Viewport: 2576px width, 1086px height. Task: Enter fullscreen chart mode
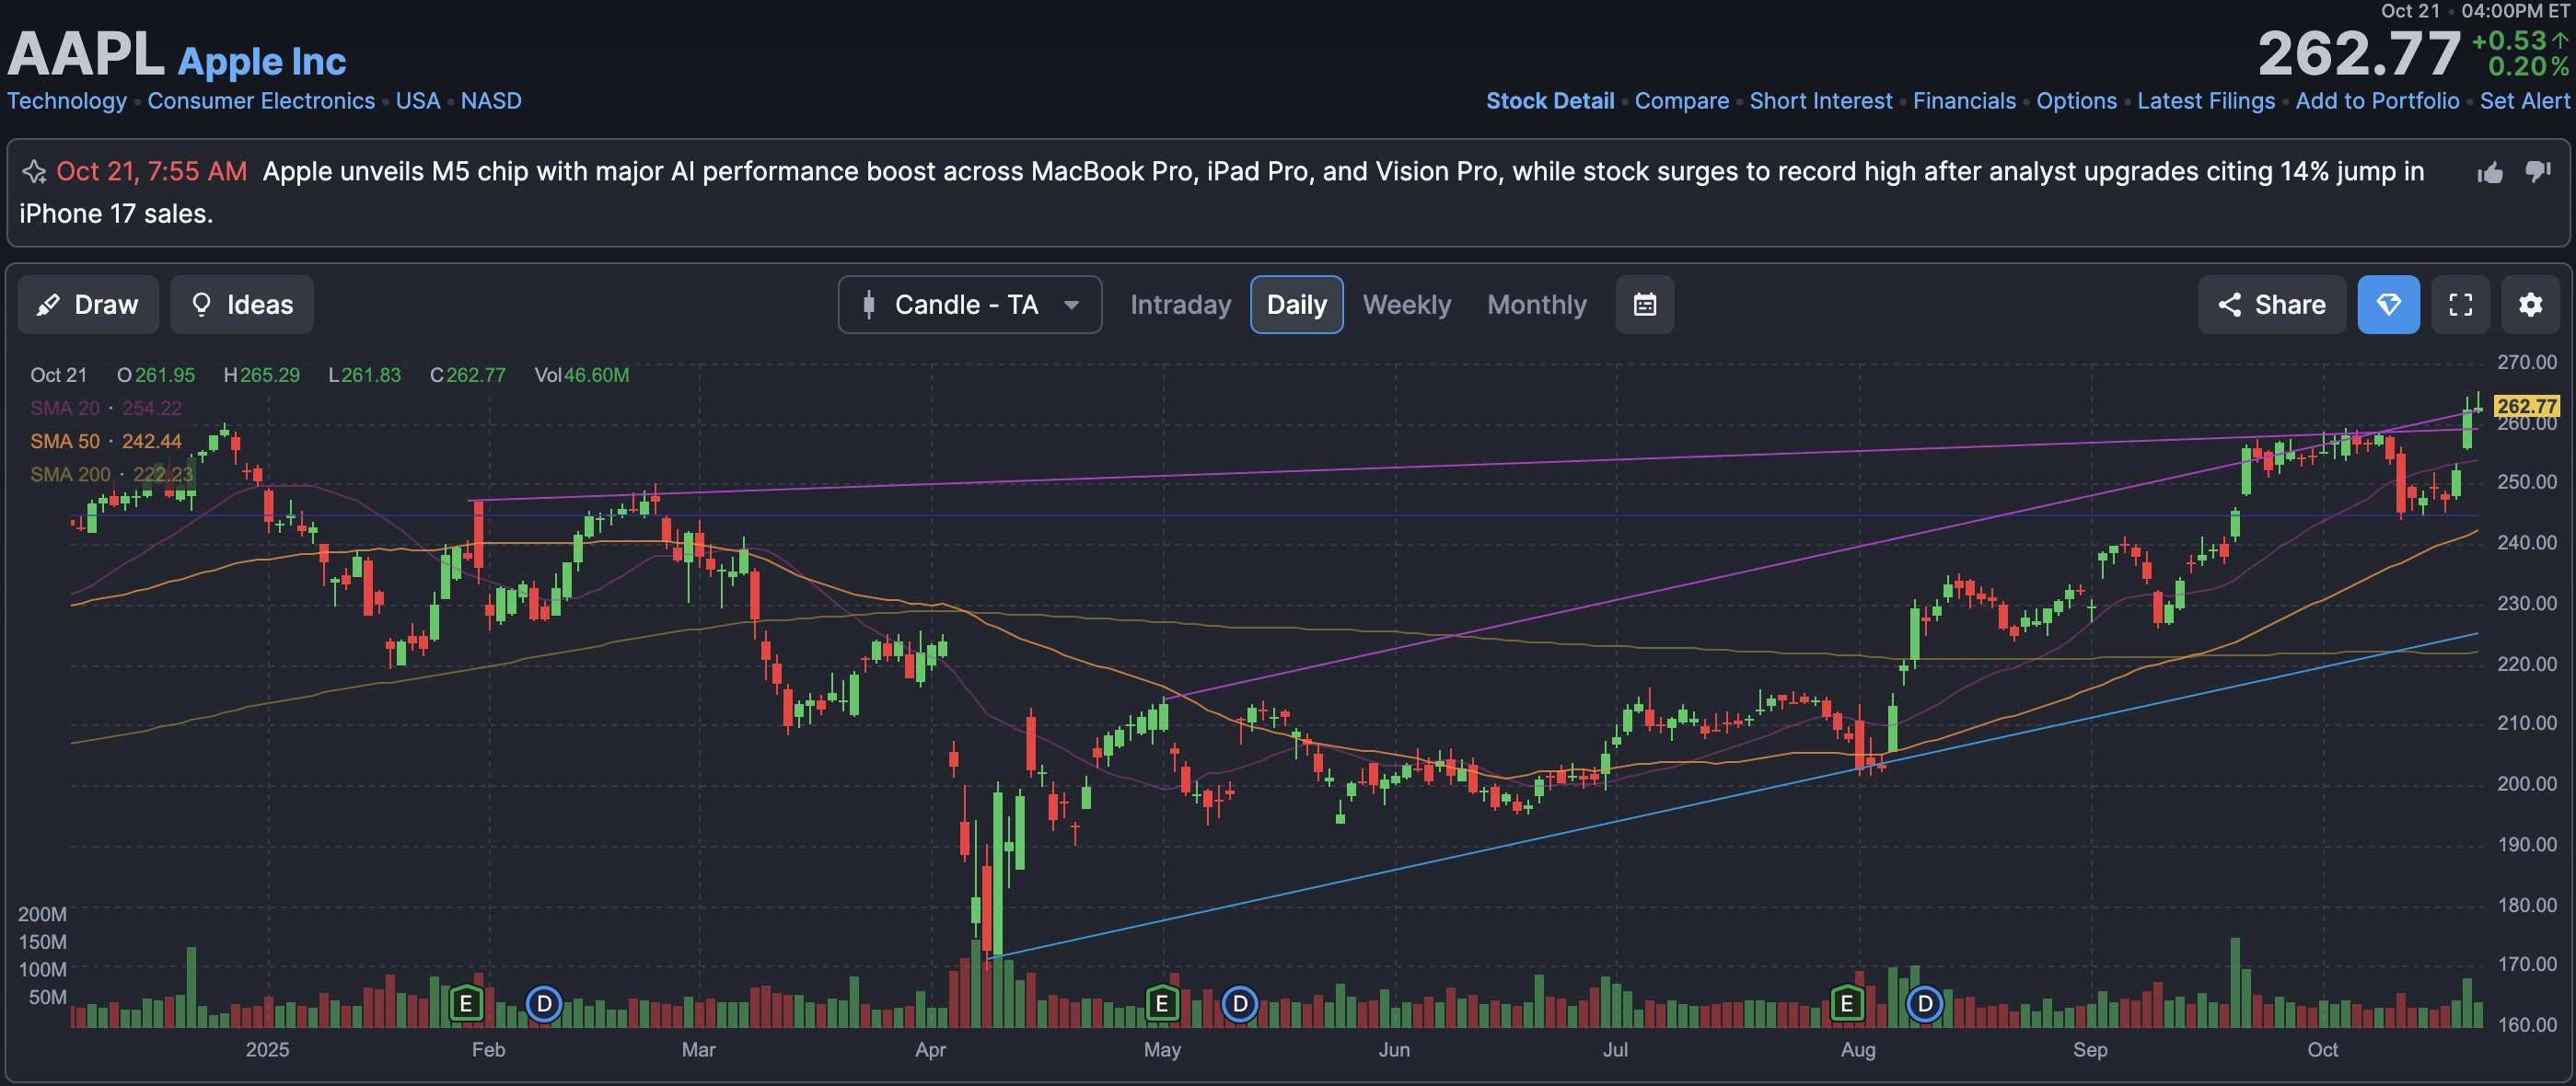point(2460,305)
